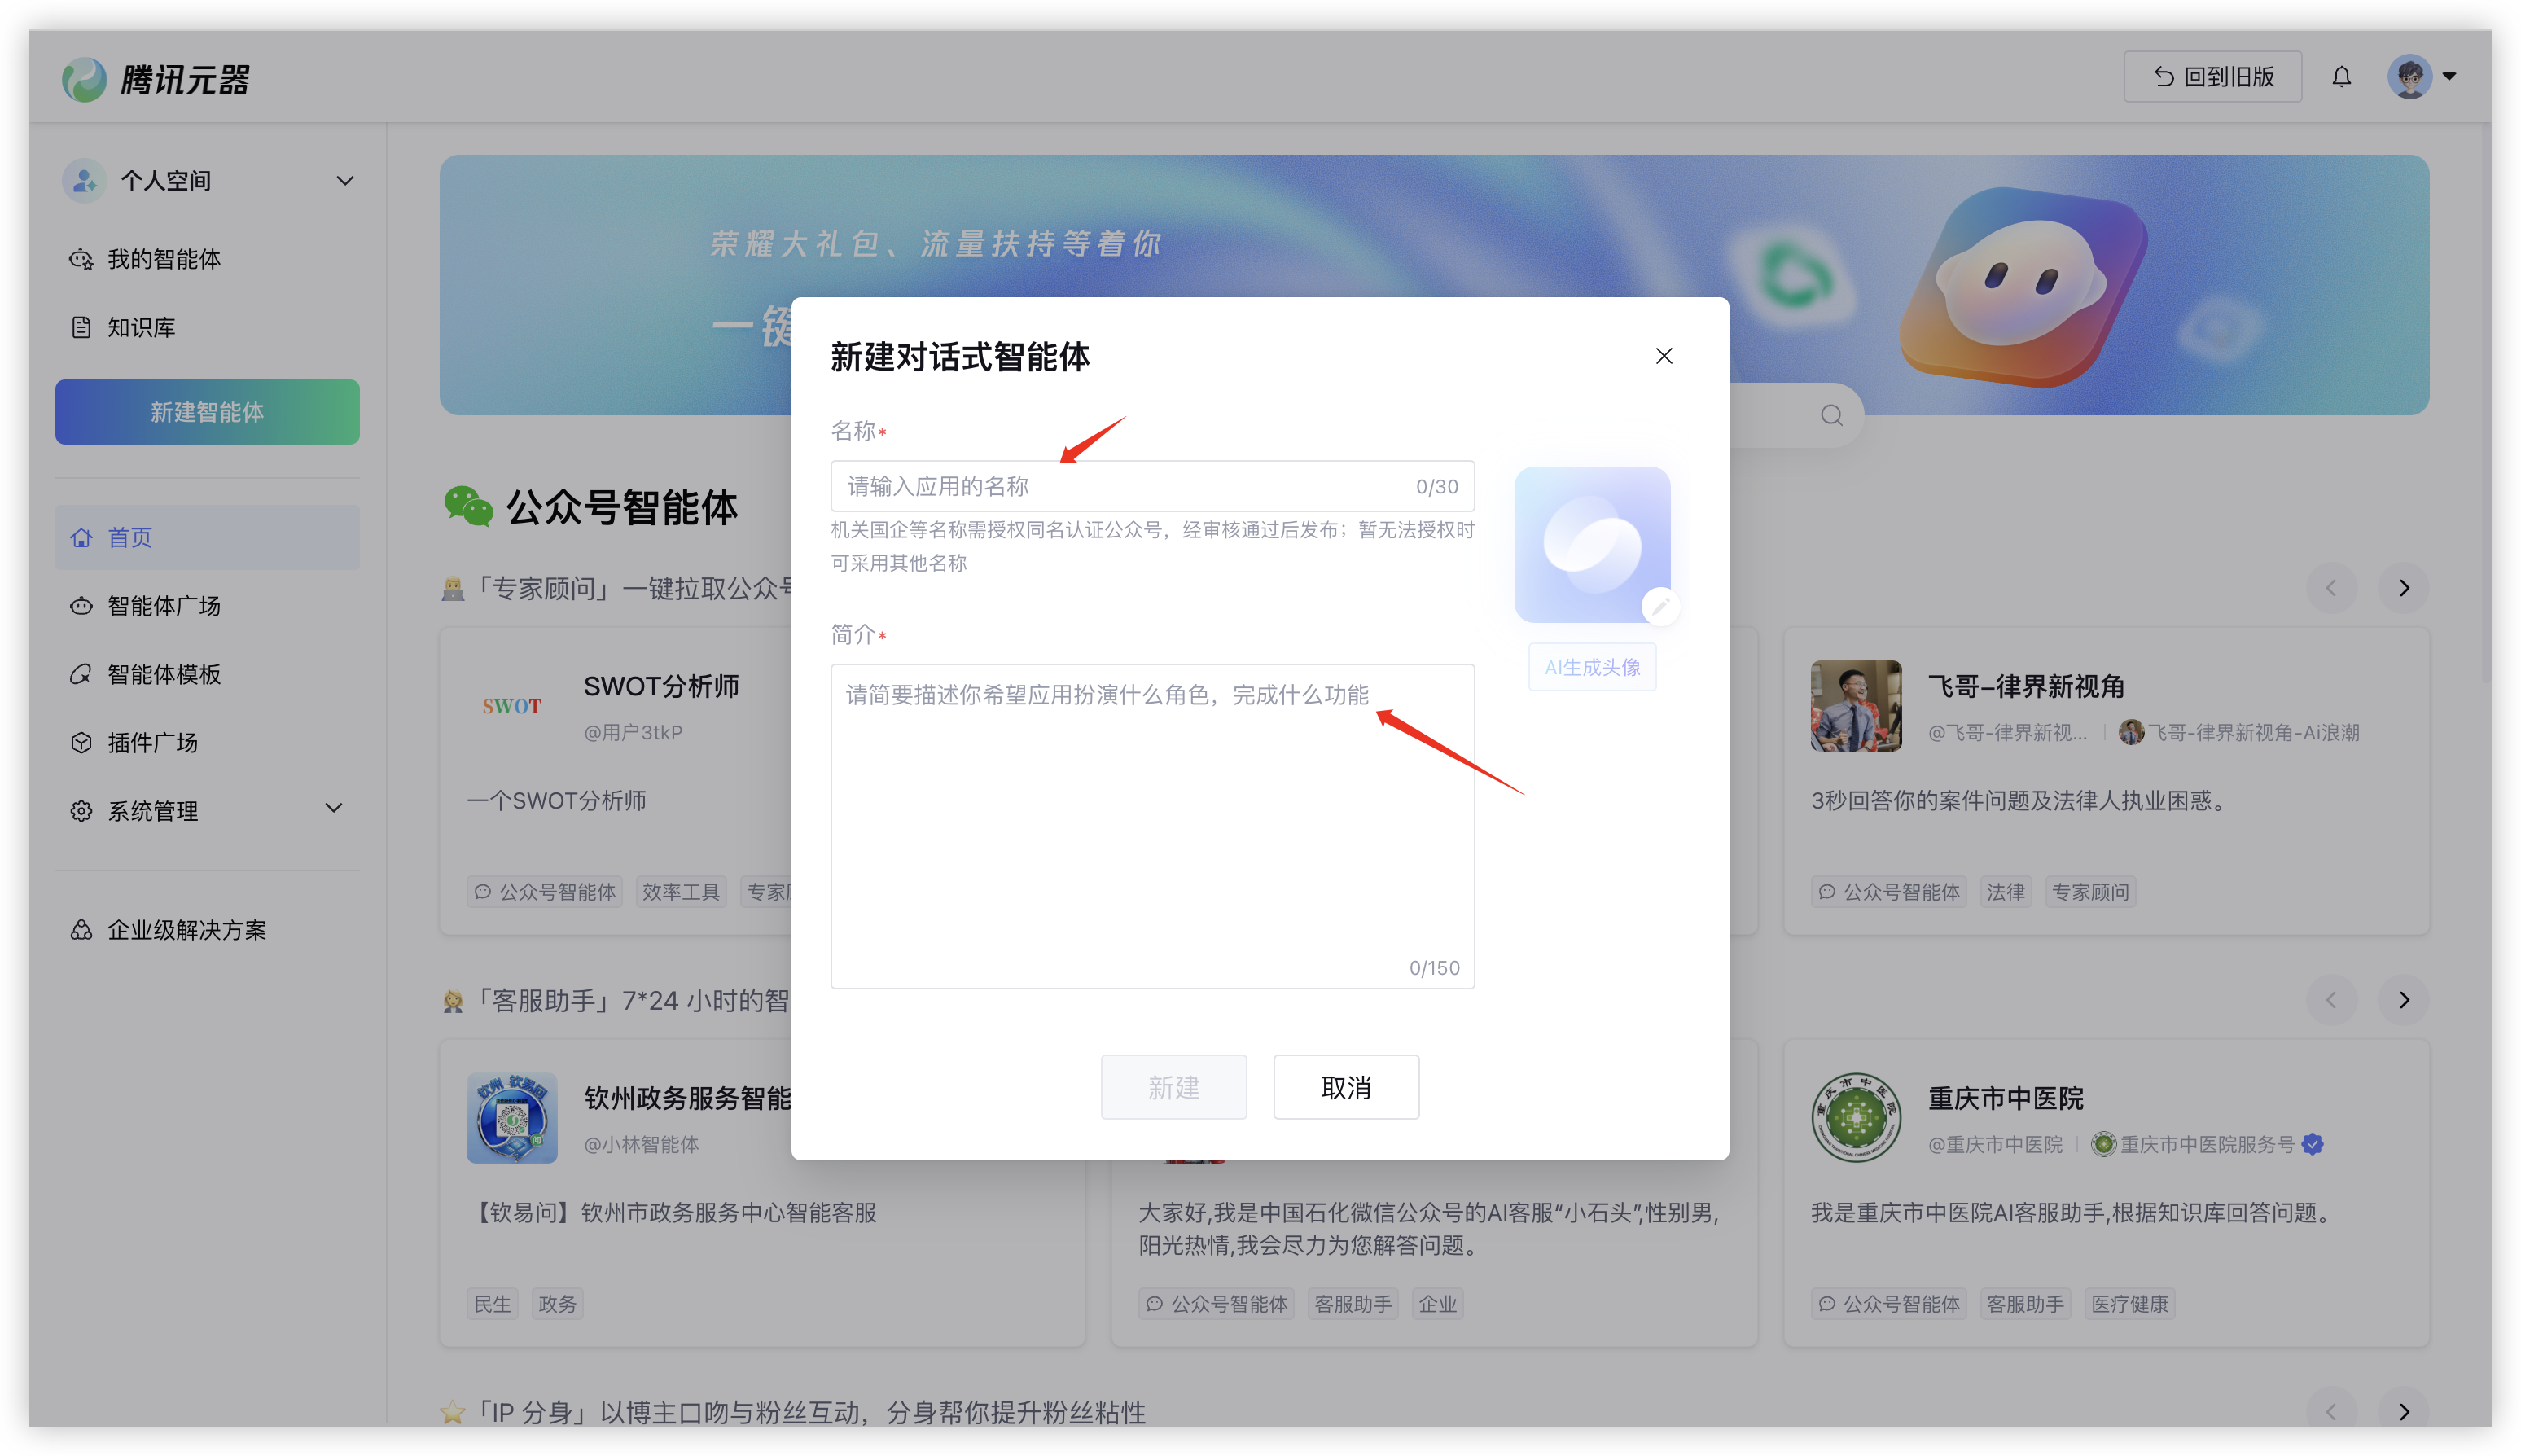The height and width of the screenshot is (1456, 2521).
Task: Close the new agent dialog
Action: pyautogui.click(x=1664, y=356)
